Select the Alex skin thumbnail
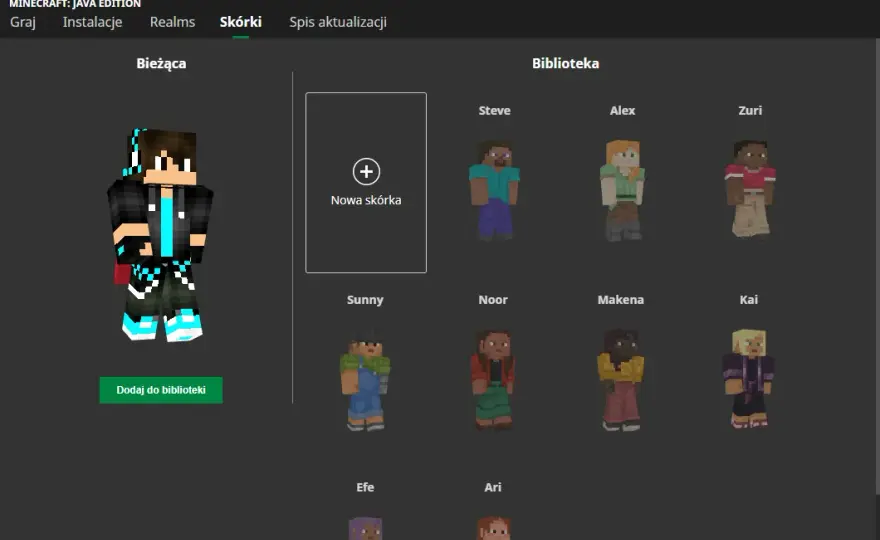This screenshot has height=540, width=880. click(622, 190)
